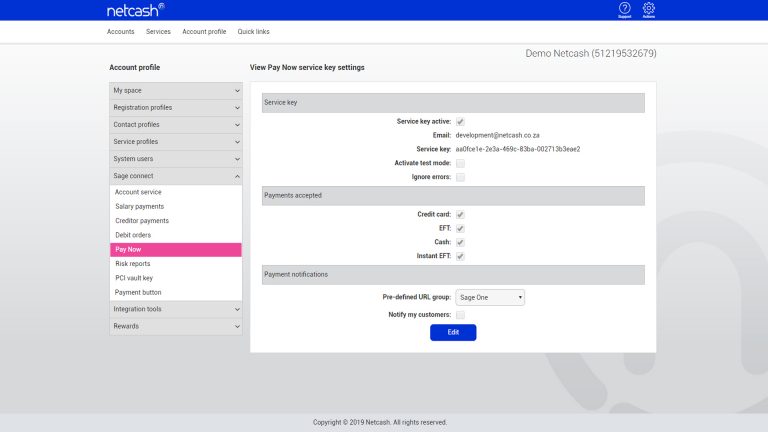
Task: Open the Account profile menu
Action: pyautogui.click(x=204, y=32)
